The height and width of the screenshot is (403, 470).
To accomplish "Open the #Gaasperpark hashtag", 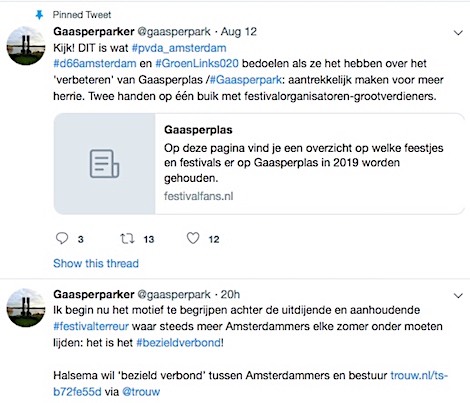I will 246,80.
